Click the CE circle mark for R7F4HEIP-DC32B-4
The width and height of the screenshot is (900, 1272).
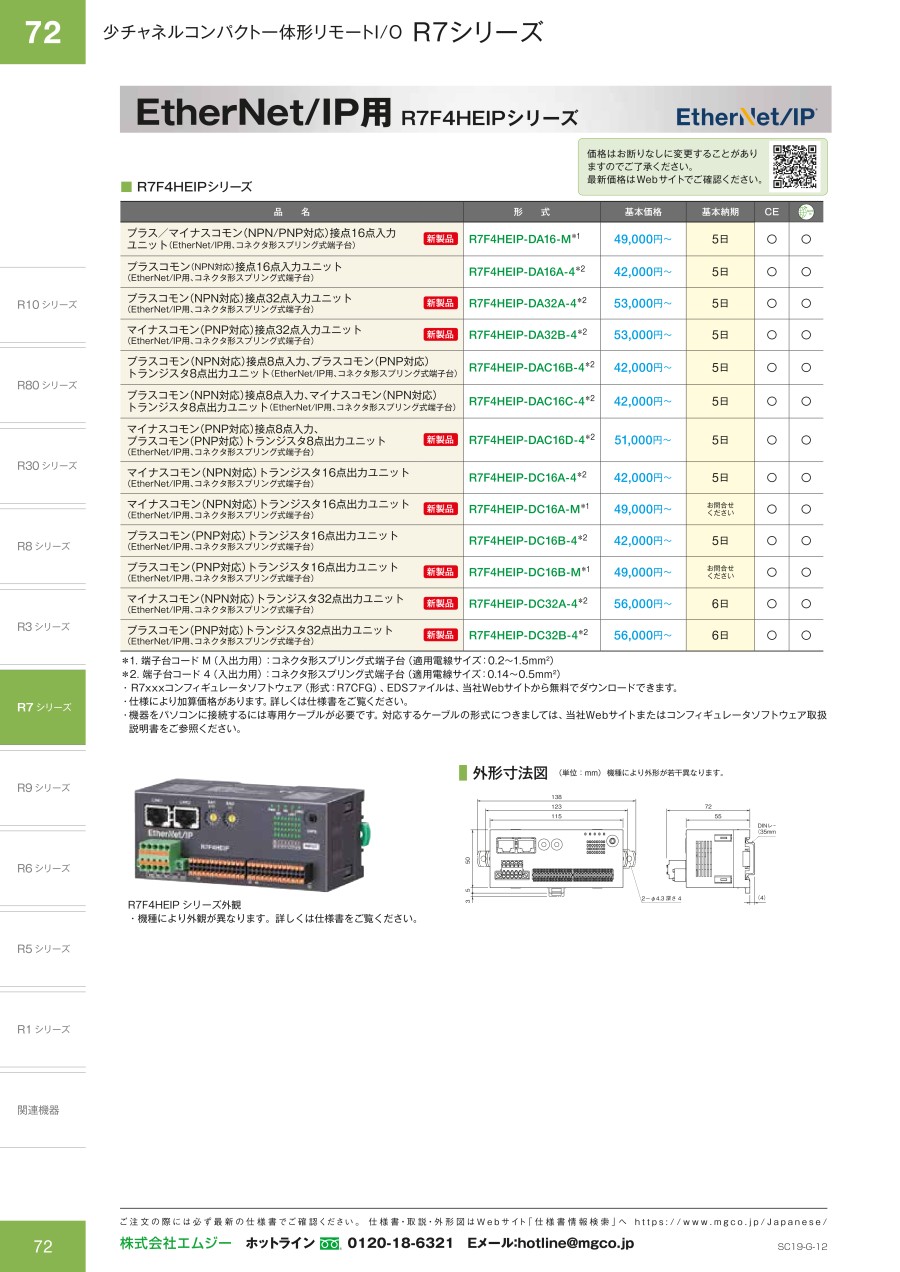771,635
